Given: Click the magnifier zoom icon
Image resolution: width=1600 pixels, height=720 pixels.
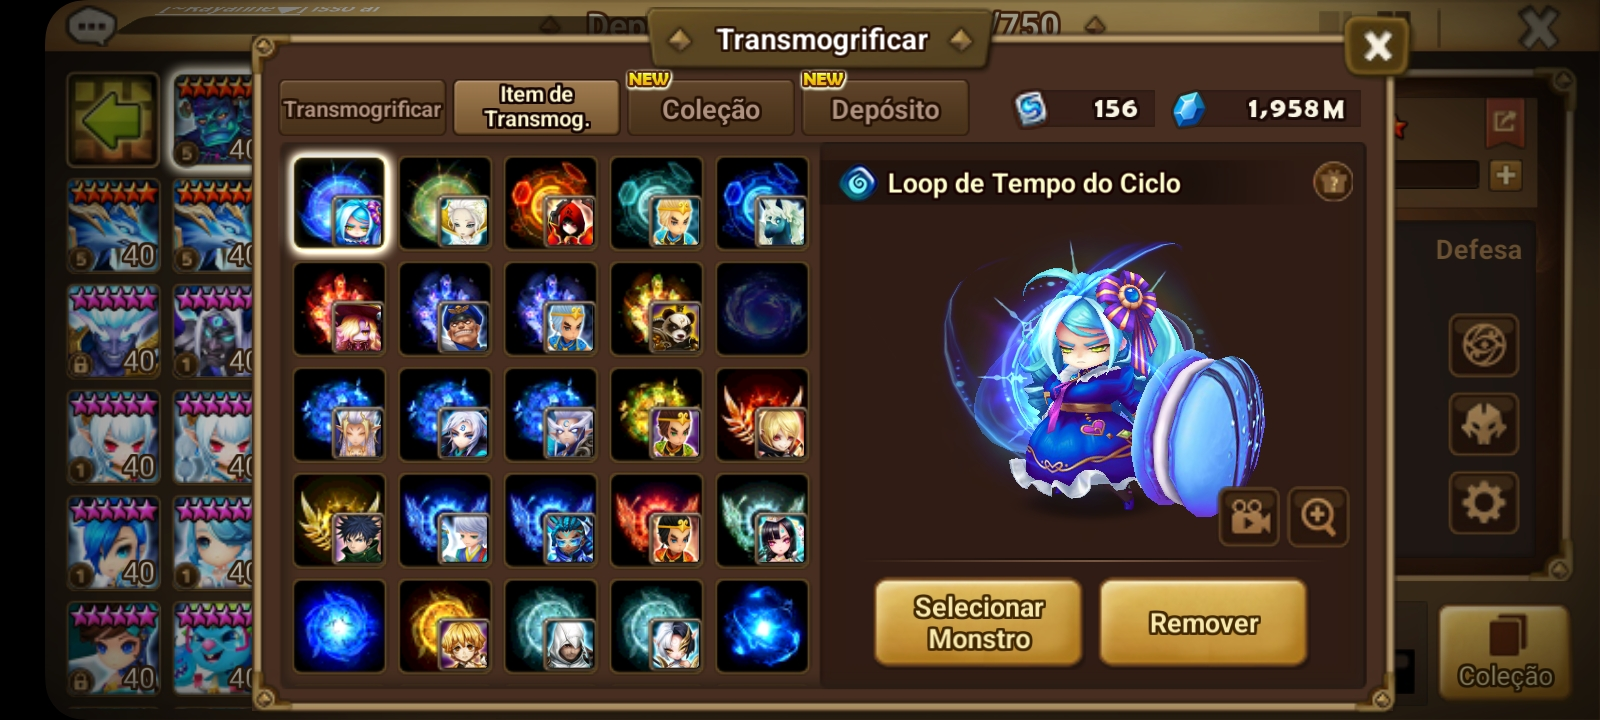Looking at the screenshot, I should 1318,517.
